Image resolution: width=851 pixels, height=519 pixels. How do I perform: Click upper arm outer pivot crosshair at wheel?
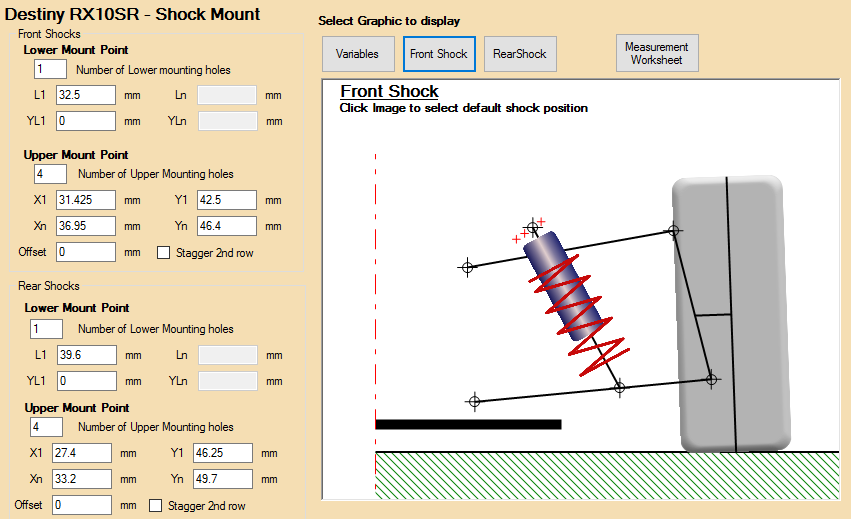pos(674,231)
